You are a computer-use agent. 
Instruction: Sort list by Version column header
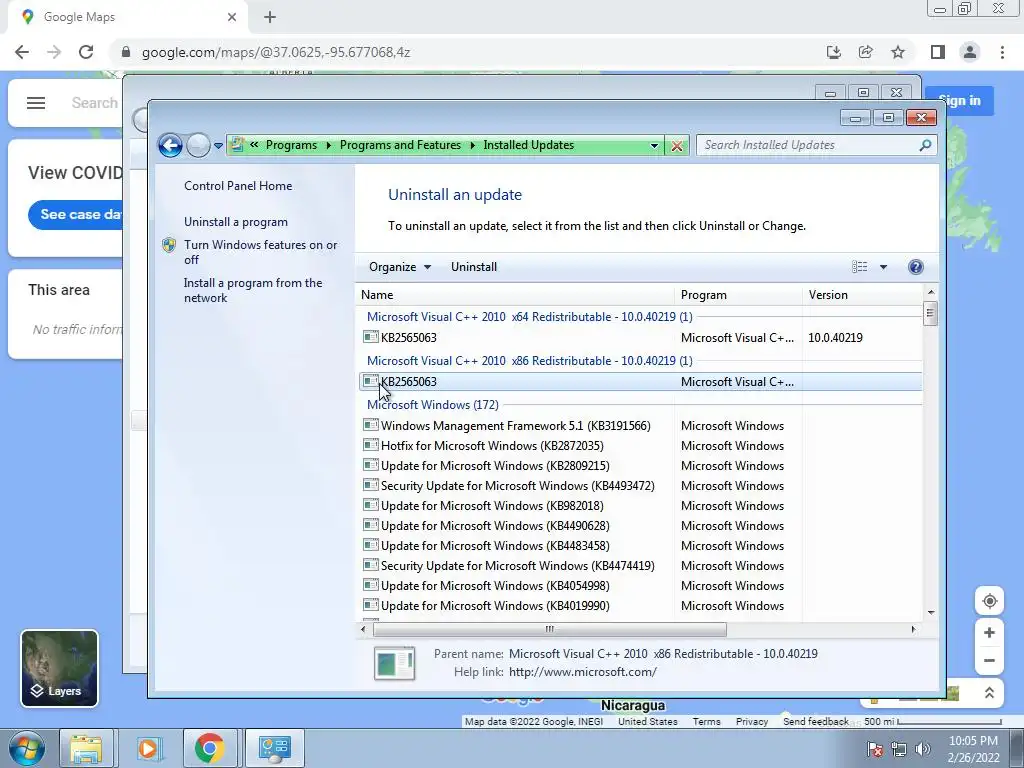862,295
